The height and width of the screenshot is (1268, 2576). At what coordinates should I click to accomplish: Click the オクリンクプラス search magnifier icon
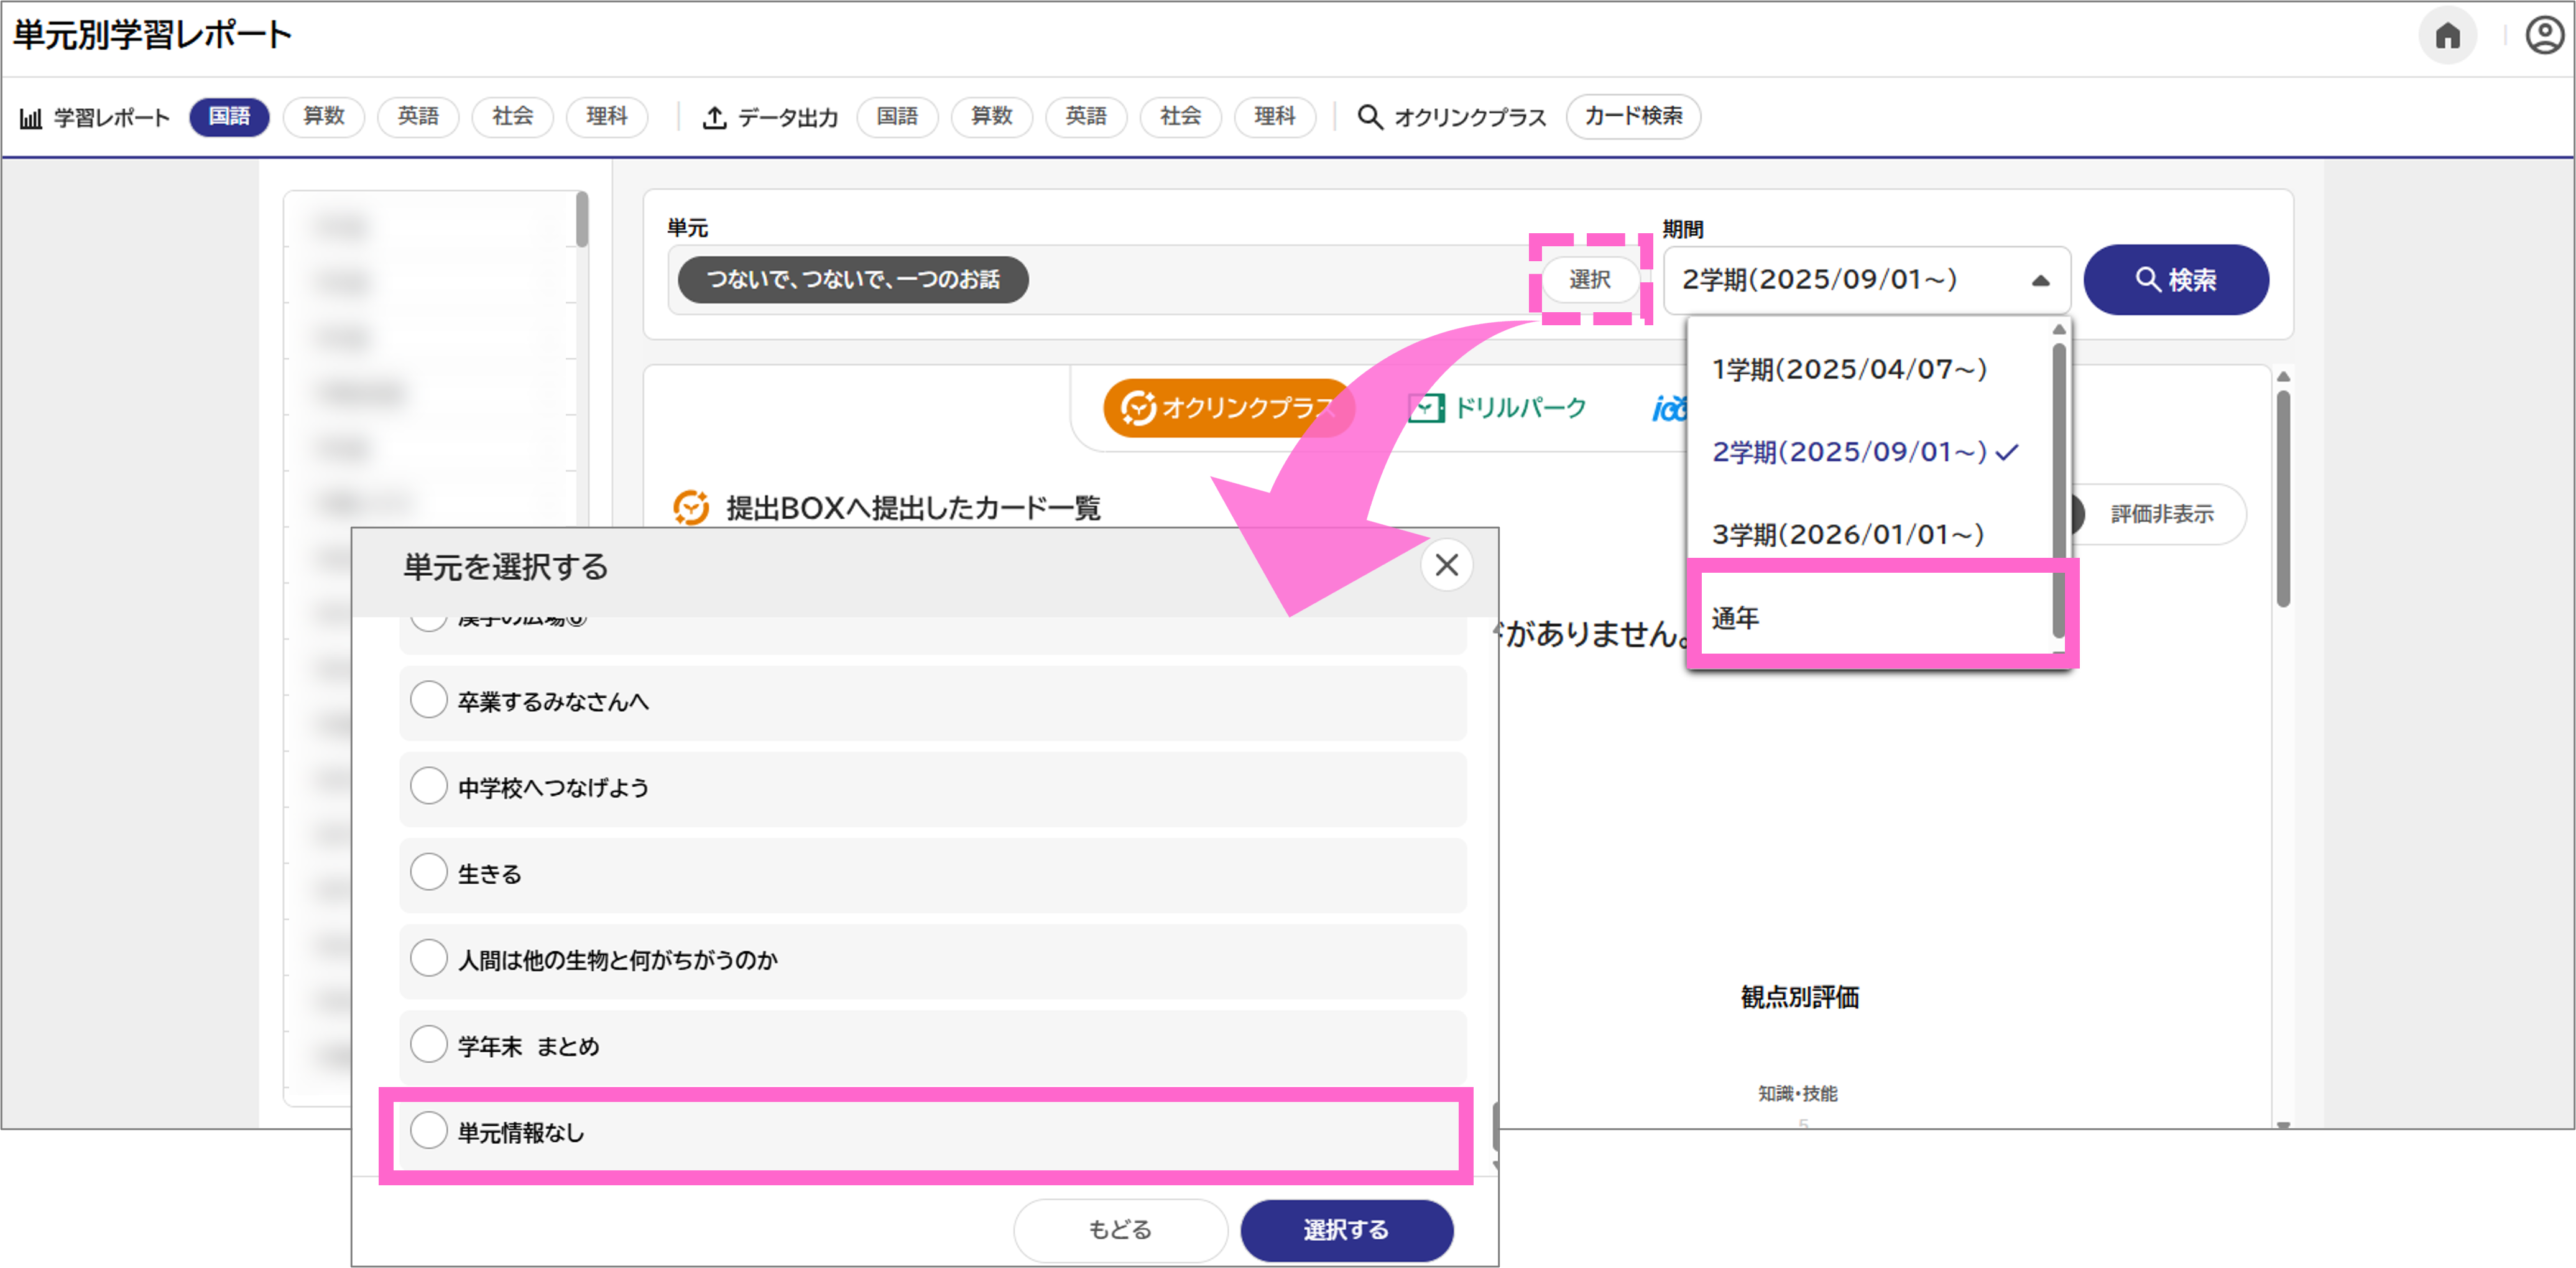coord(1369,117)
